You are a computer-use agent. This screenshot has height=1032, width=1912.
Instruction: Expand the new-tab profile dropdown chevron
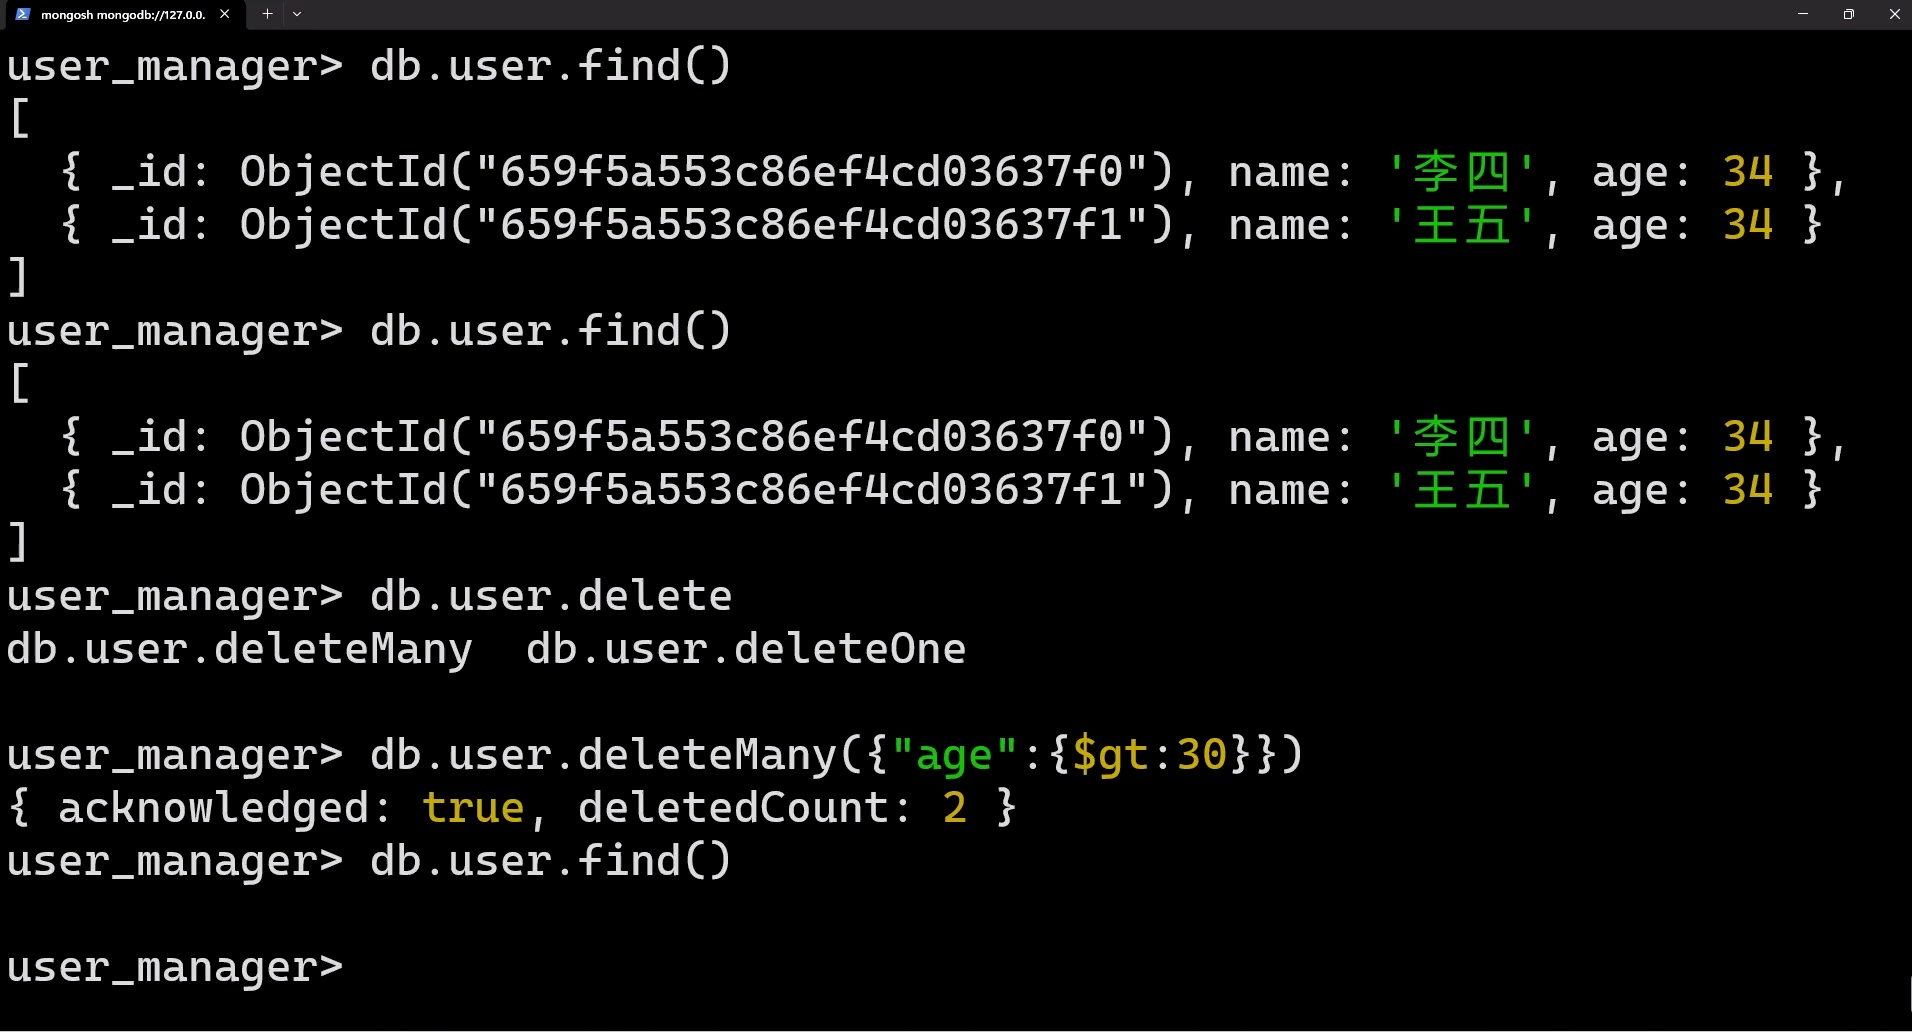[297, 14]
